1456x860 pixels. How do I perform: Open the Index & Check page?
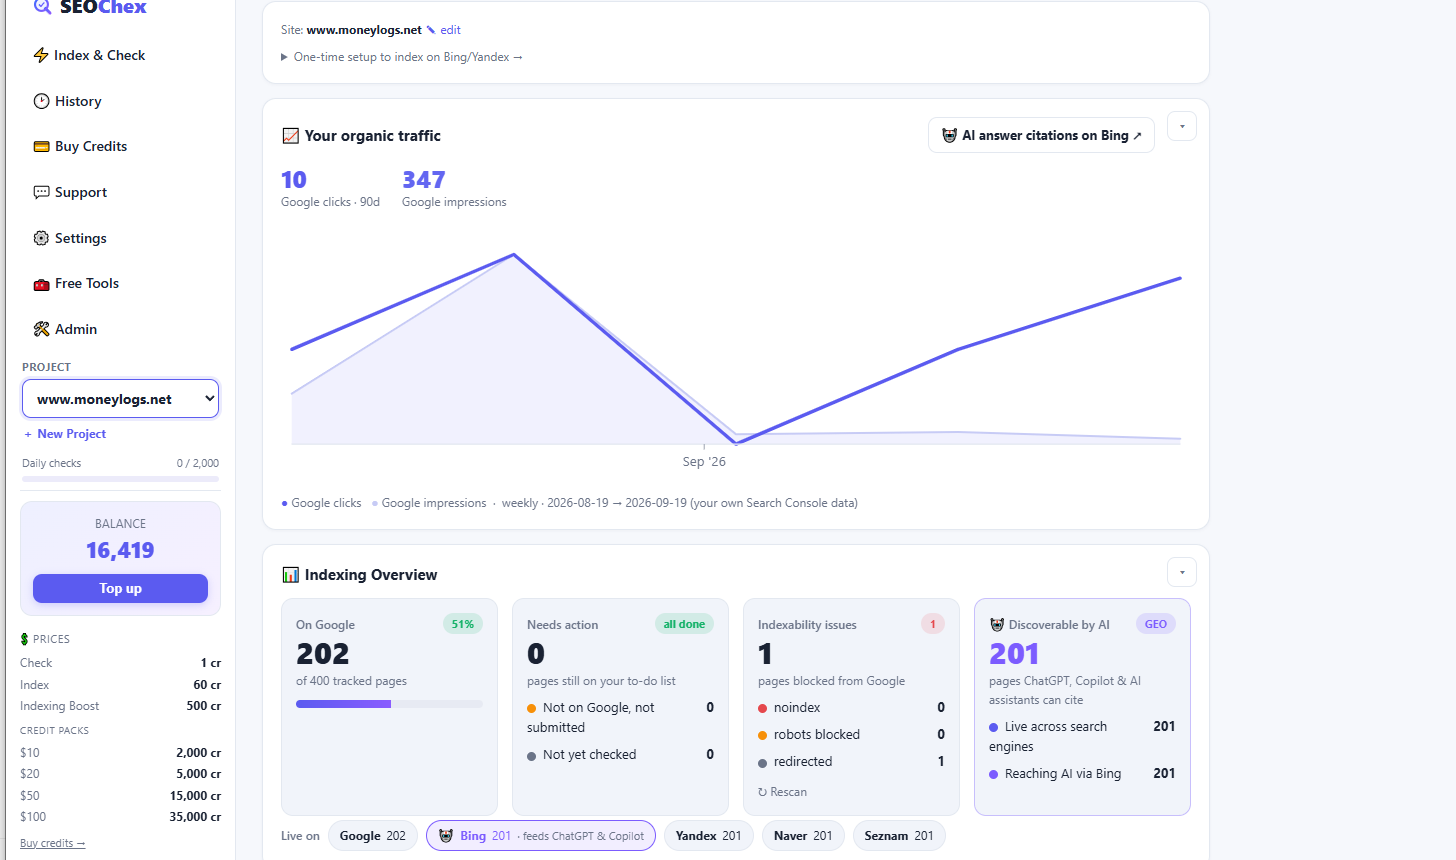89,55
